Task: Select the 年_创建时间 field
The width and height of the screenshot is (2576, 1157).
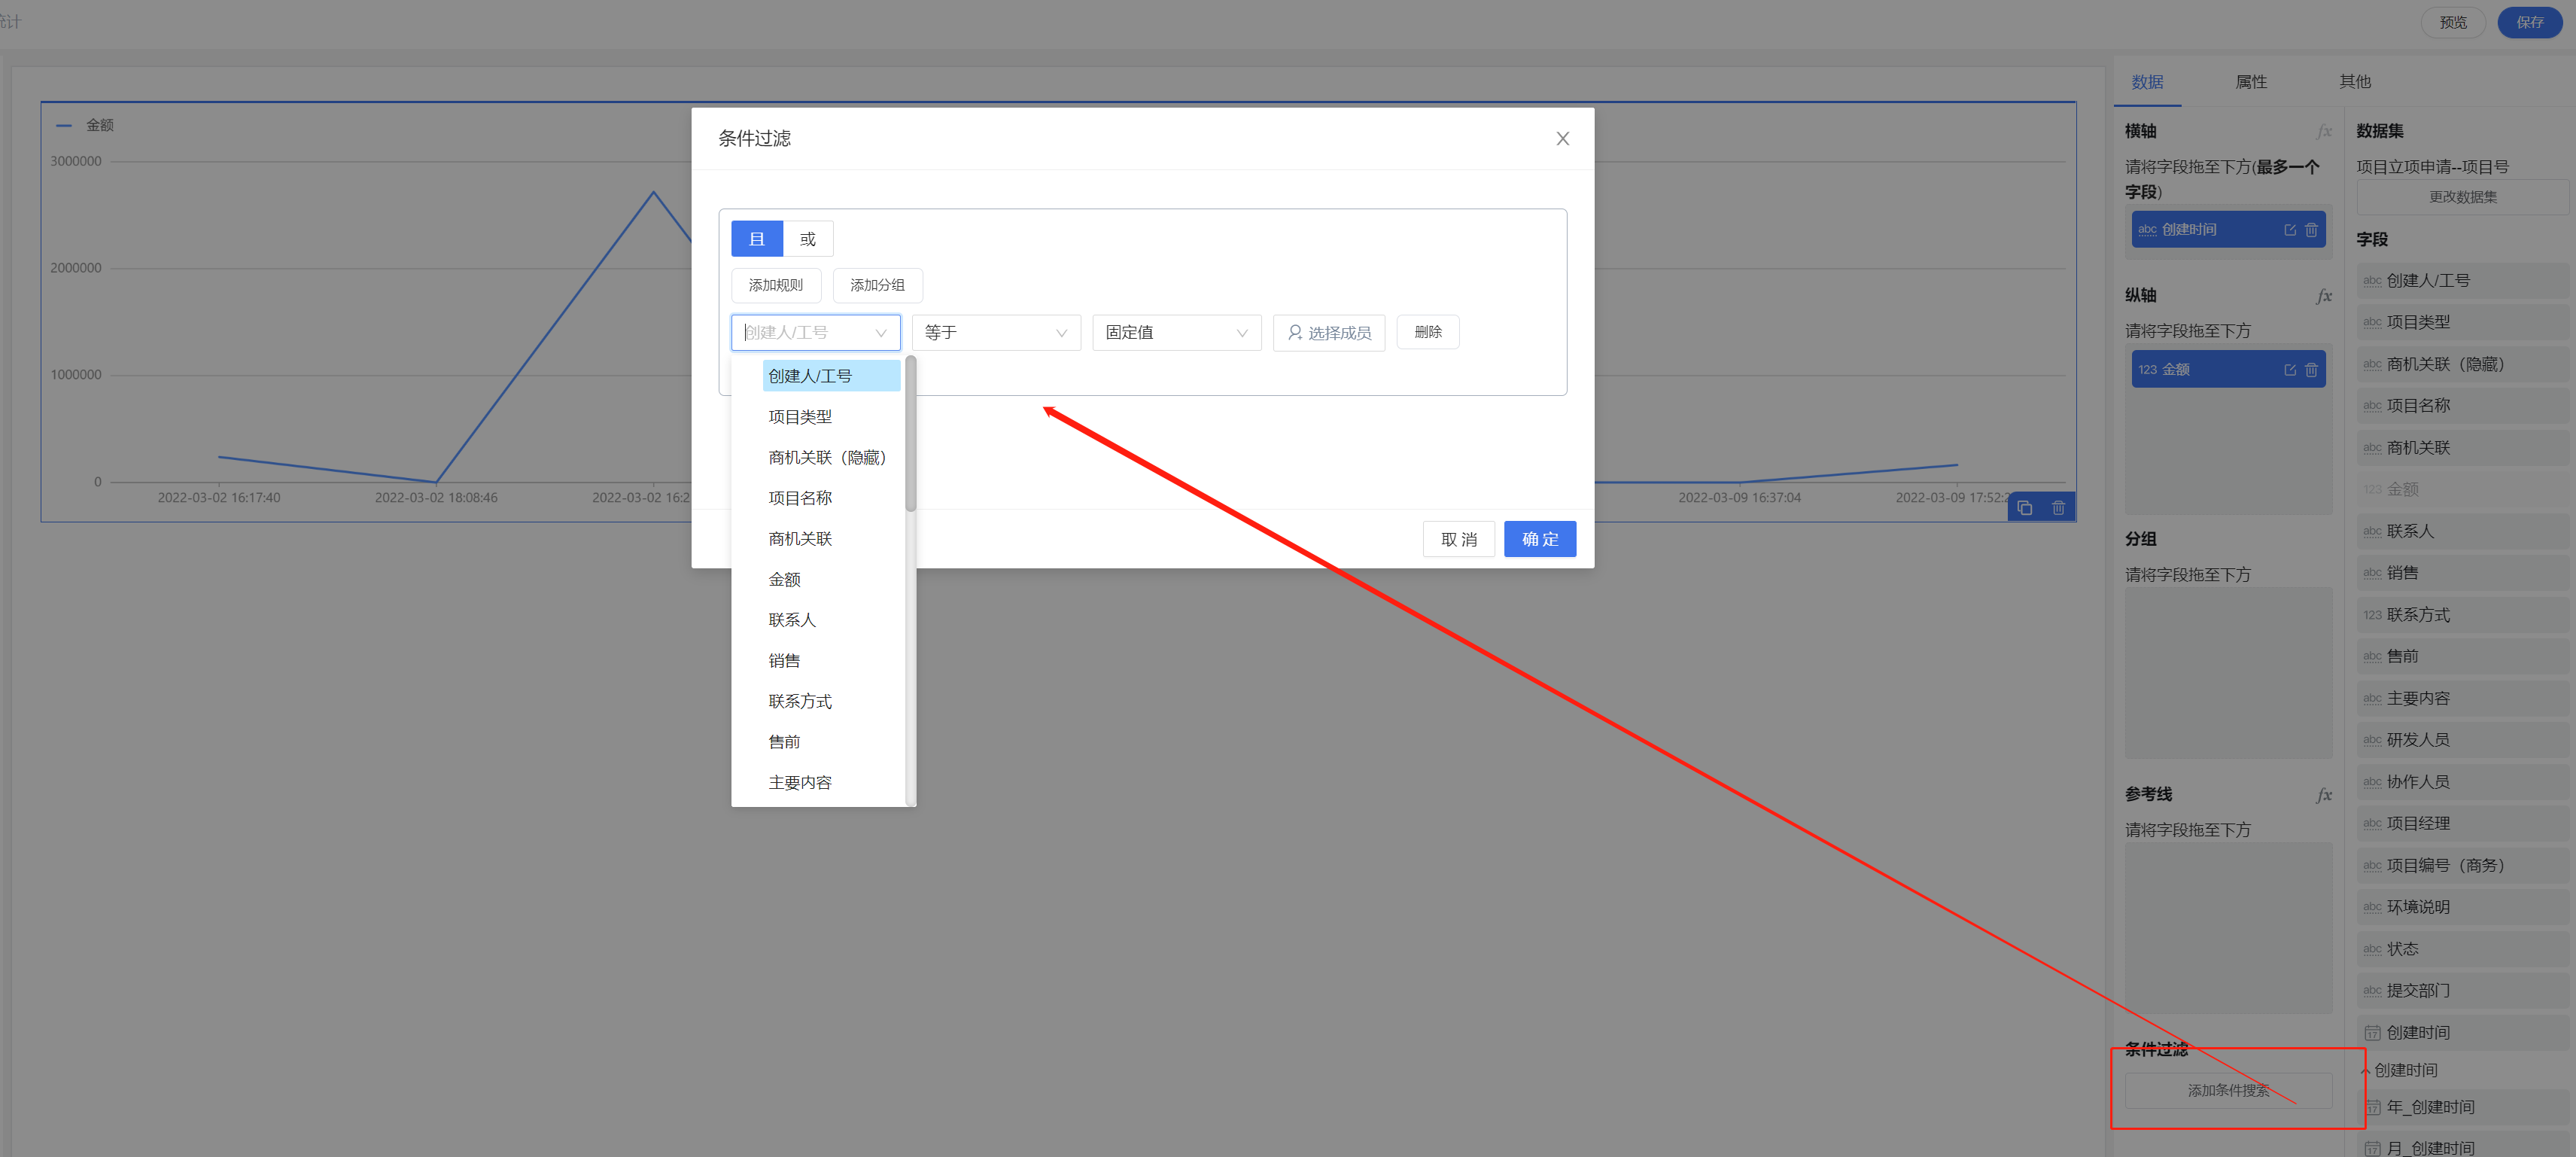Action: click(2463, 1107)
